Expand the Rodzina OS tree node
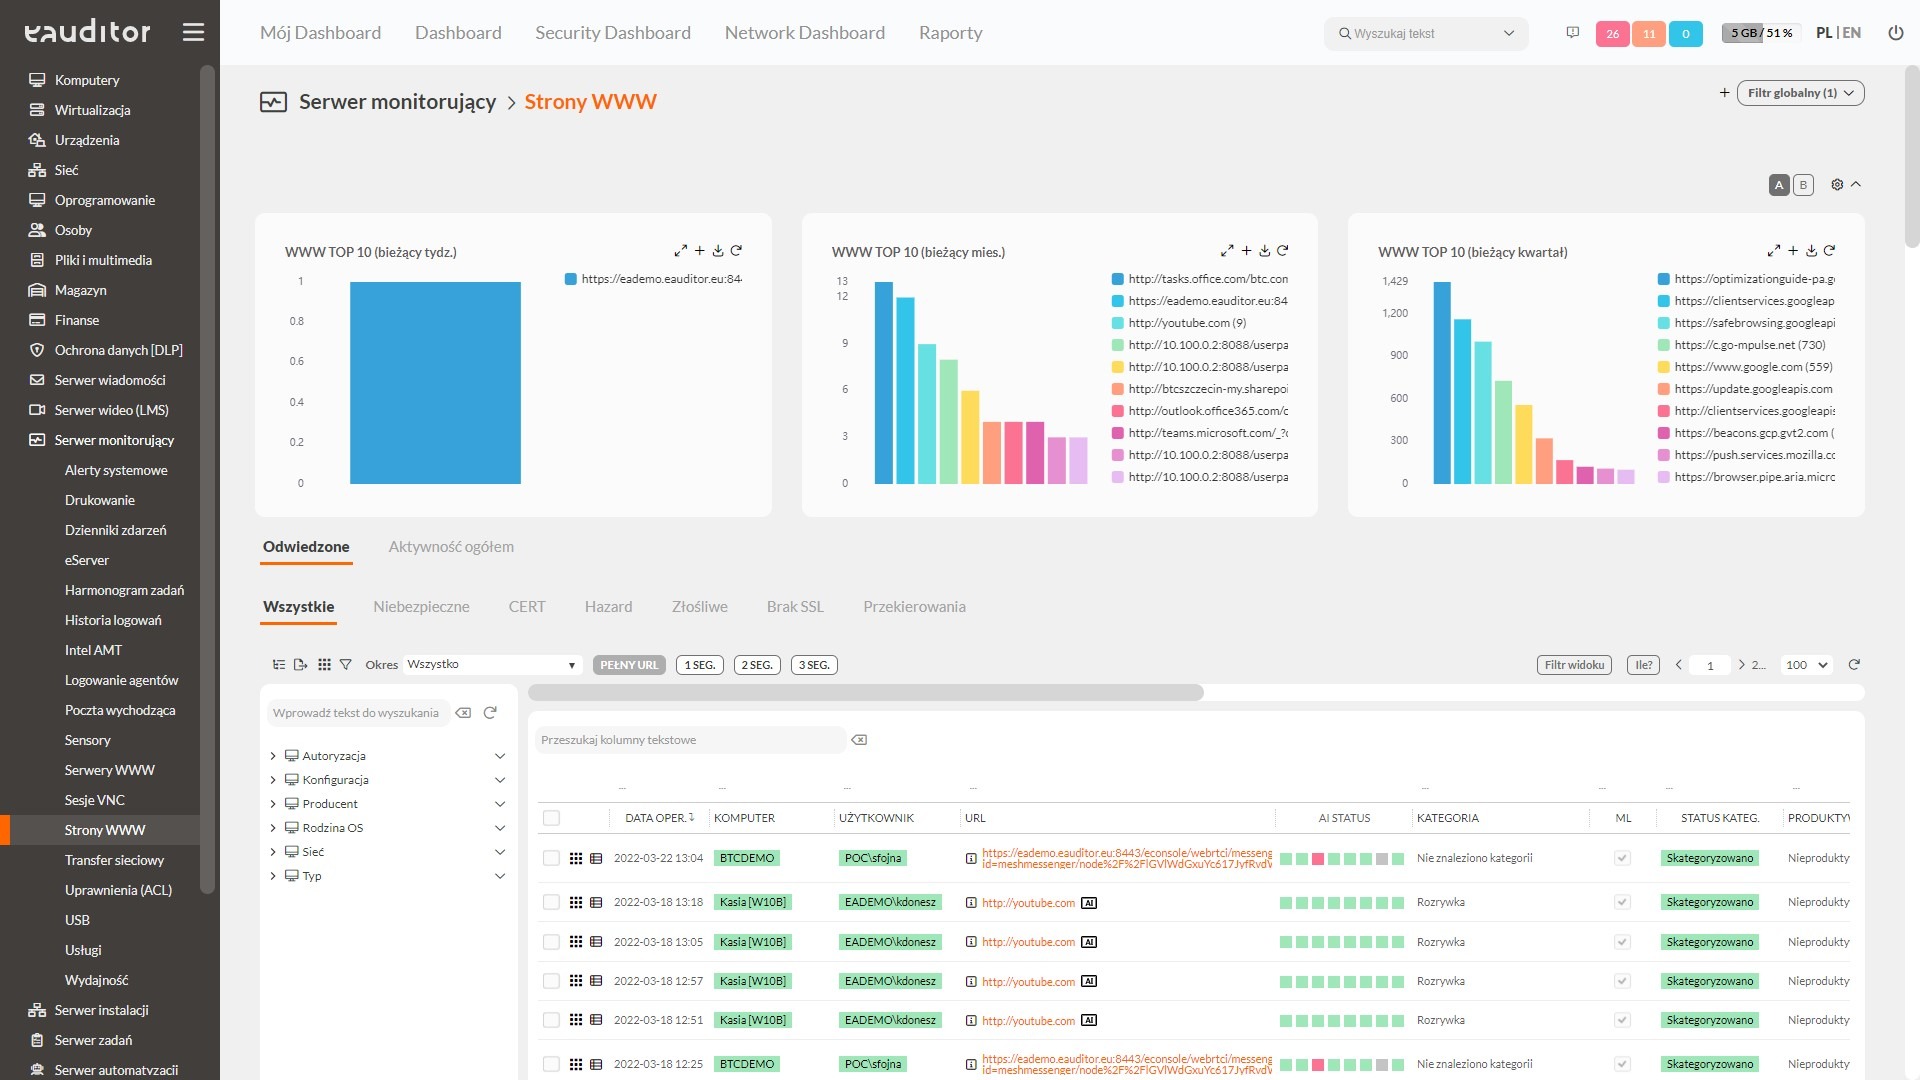The image size is (1920, 1080). [273, 828]
